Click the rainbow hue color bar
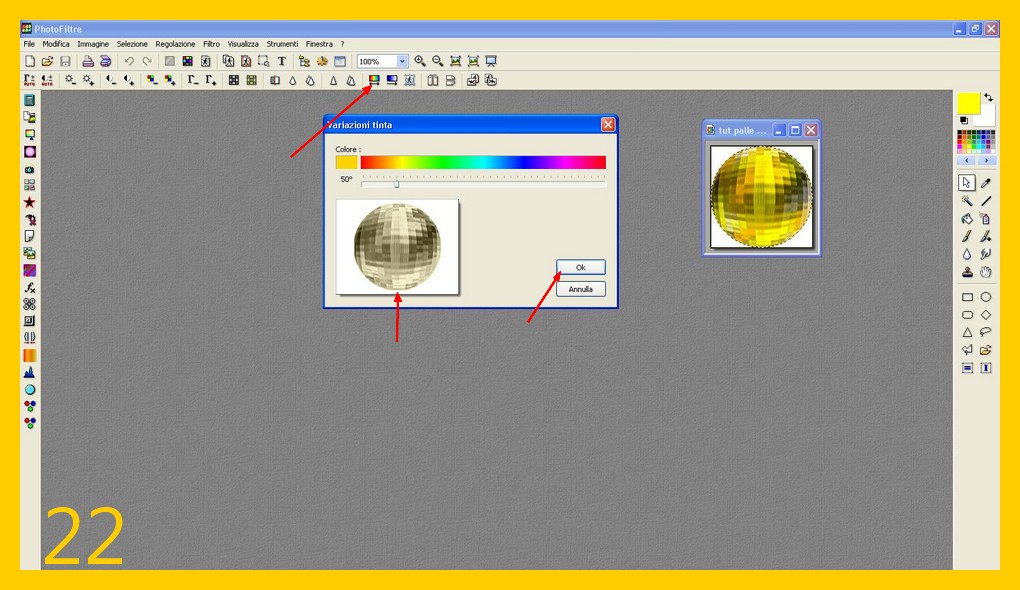 (483, 162)
